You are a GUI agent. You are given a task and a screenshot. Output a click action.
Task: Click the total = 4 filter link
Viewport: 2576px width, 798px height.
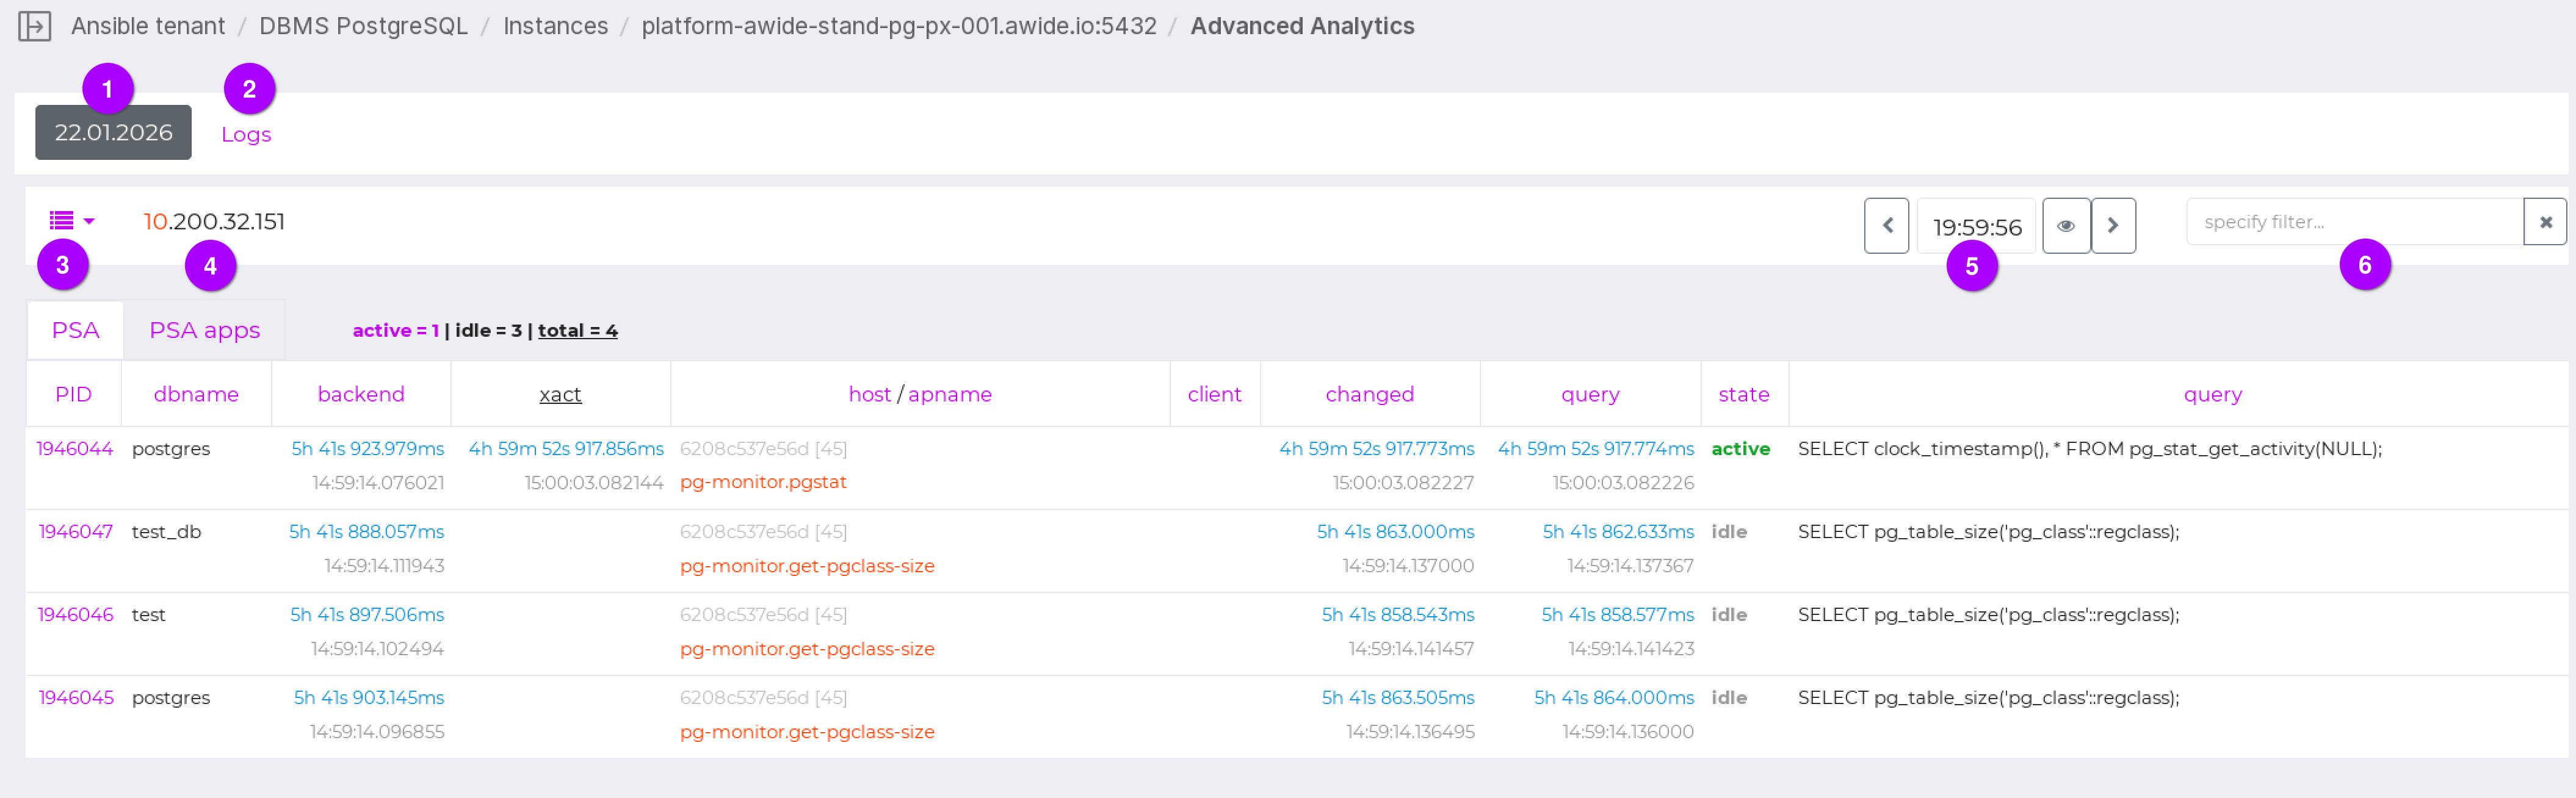(x=577, y=330)
